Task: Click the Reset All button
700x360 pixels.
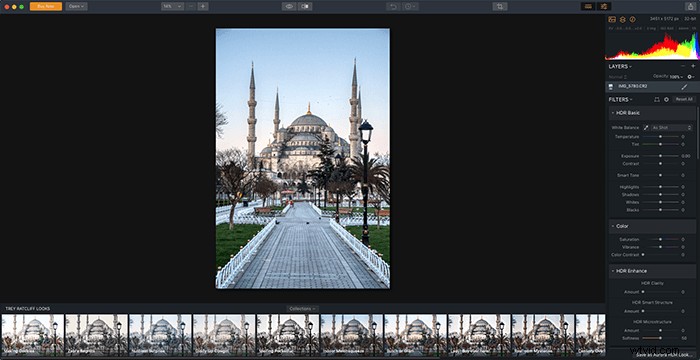Action: [684, 100]
